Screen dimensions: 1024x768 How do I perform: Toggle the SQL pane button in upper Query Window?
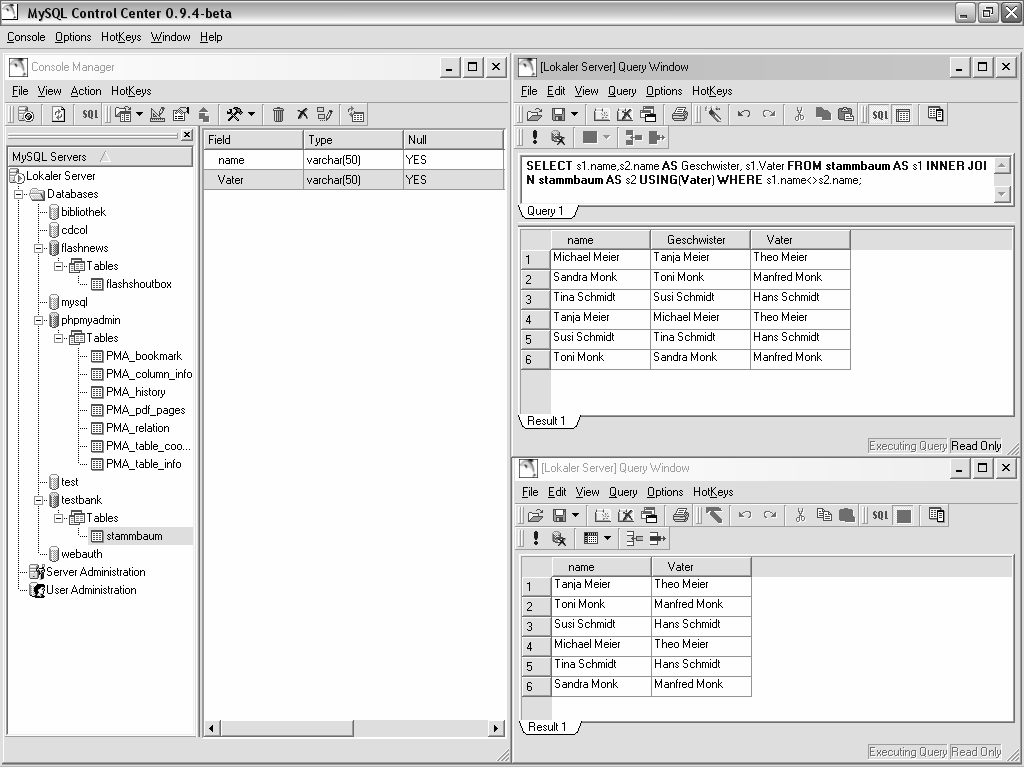coord(879,114)
